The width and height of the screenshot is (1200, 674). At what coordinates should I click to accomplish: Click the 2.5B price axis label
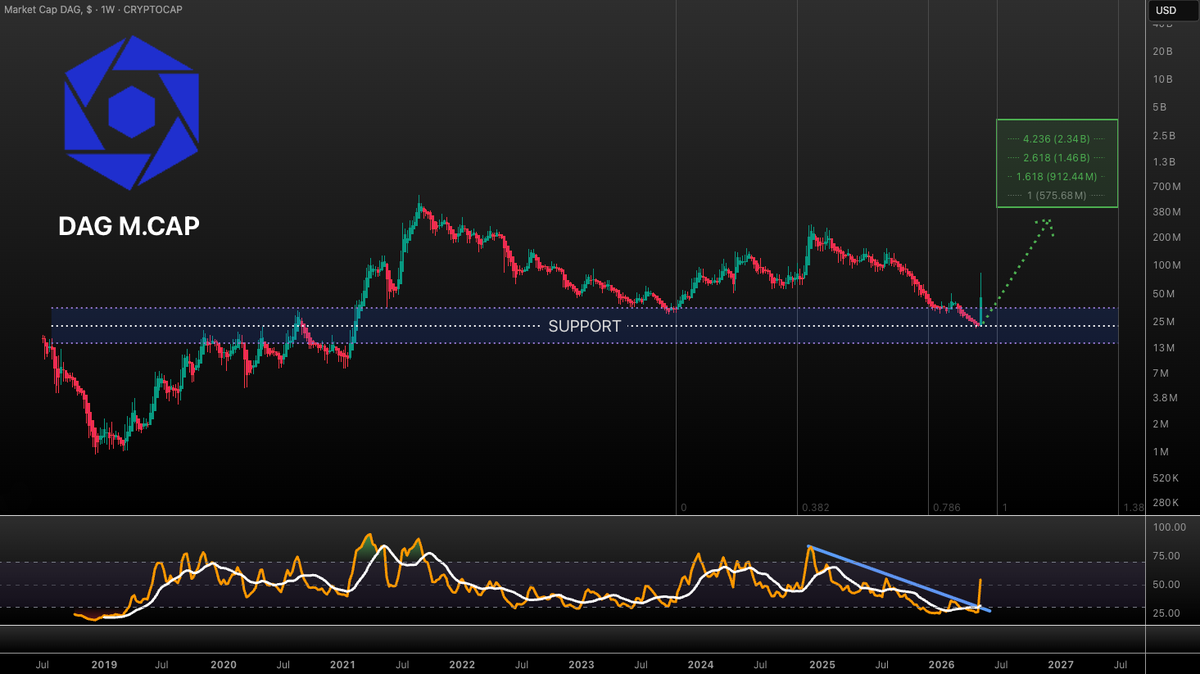pos(1164,135)
